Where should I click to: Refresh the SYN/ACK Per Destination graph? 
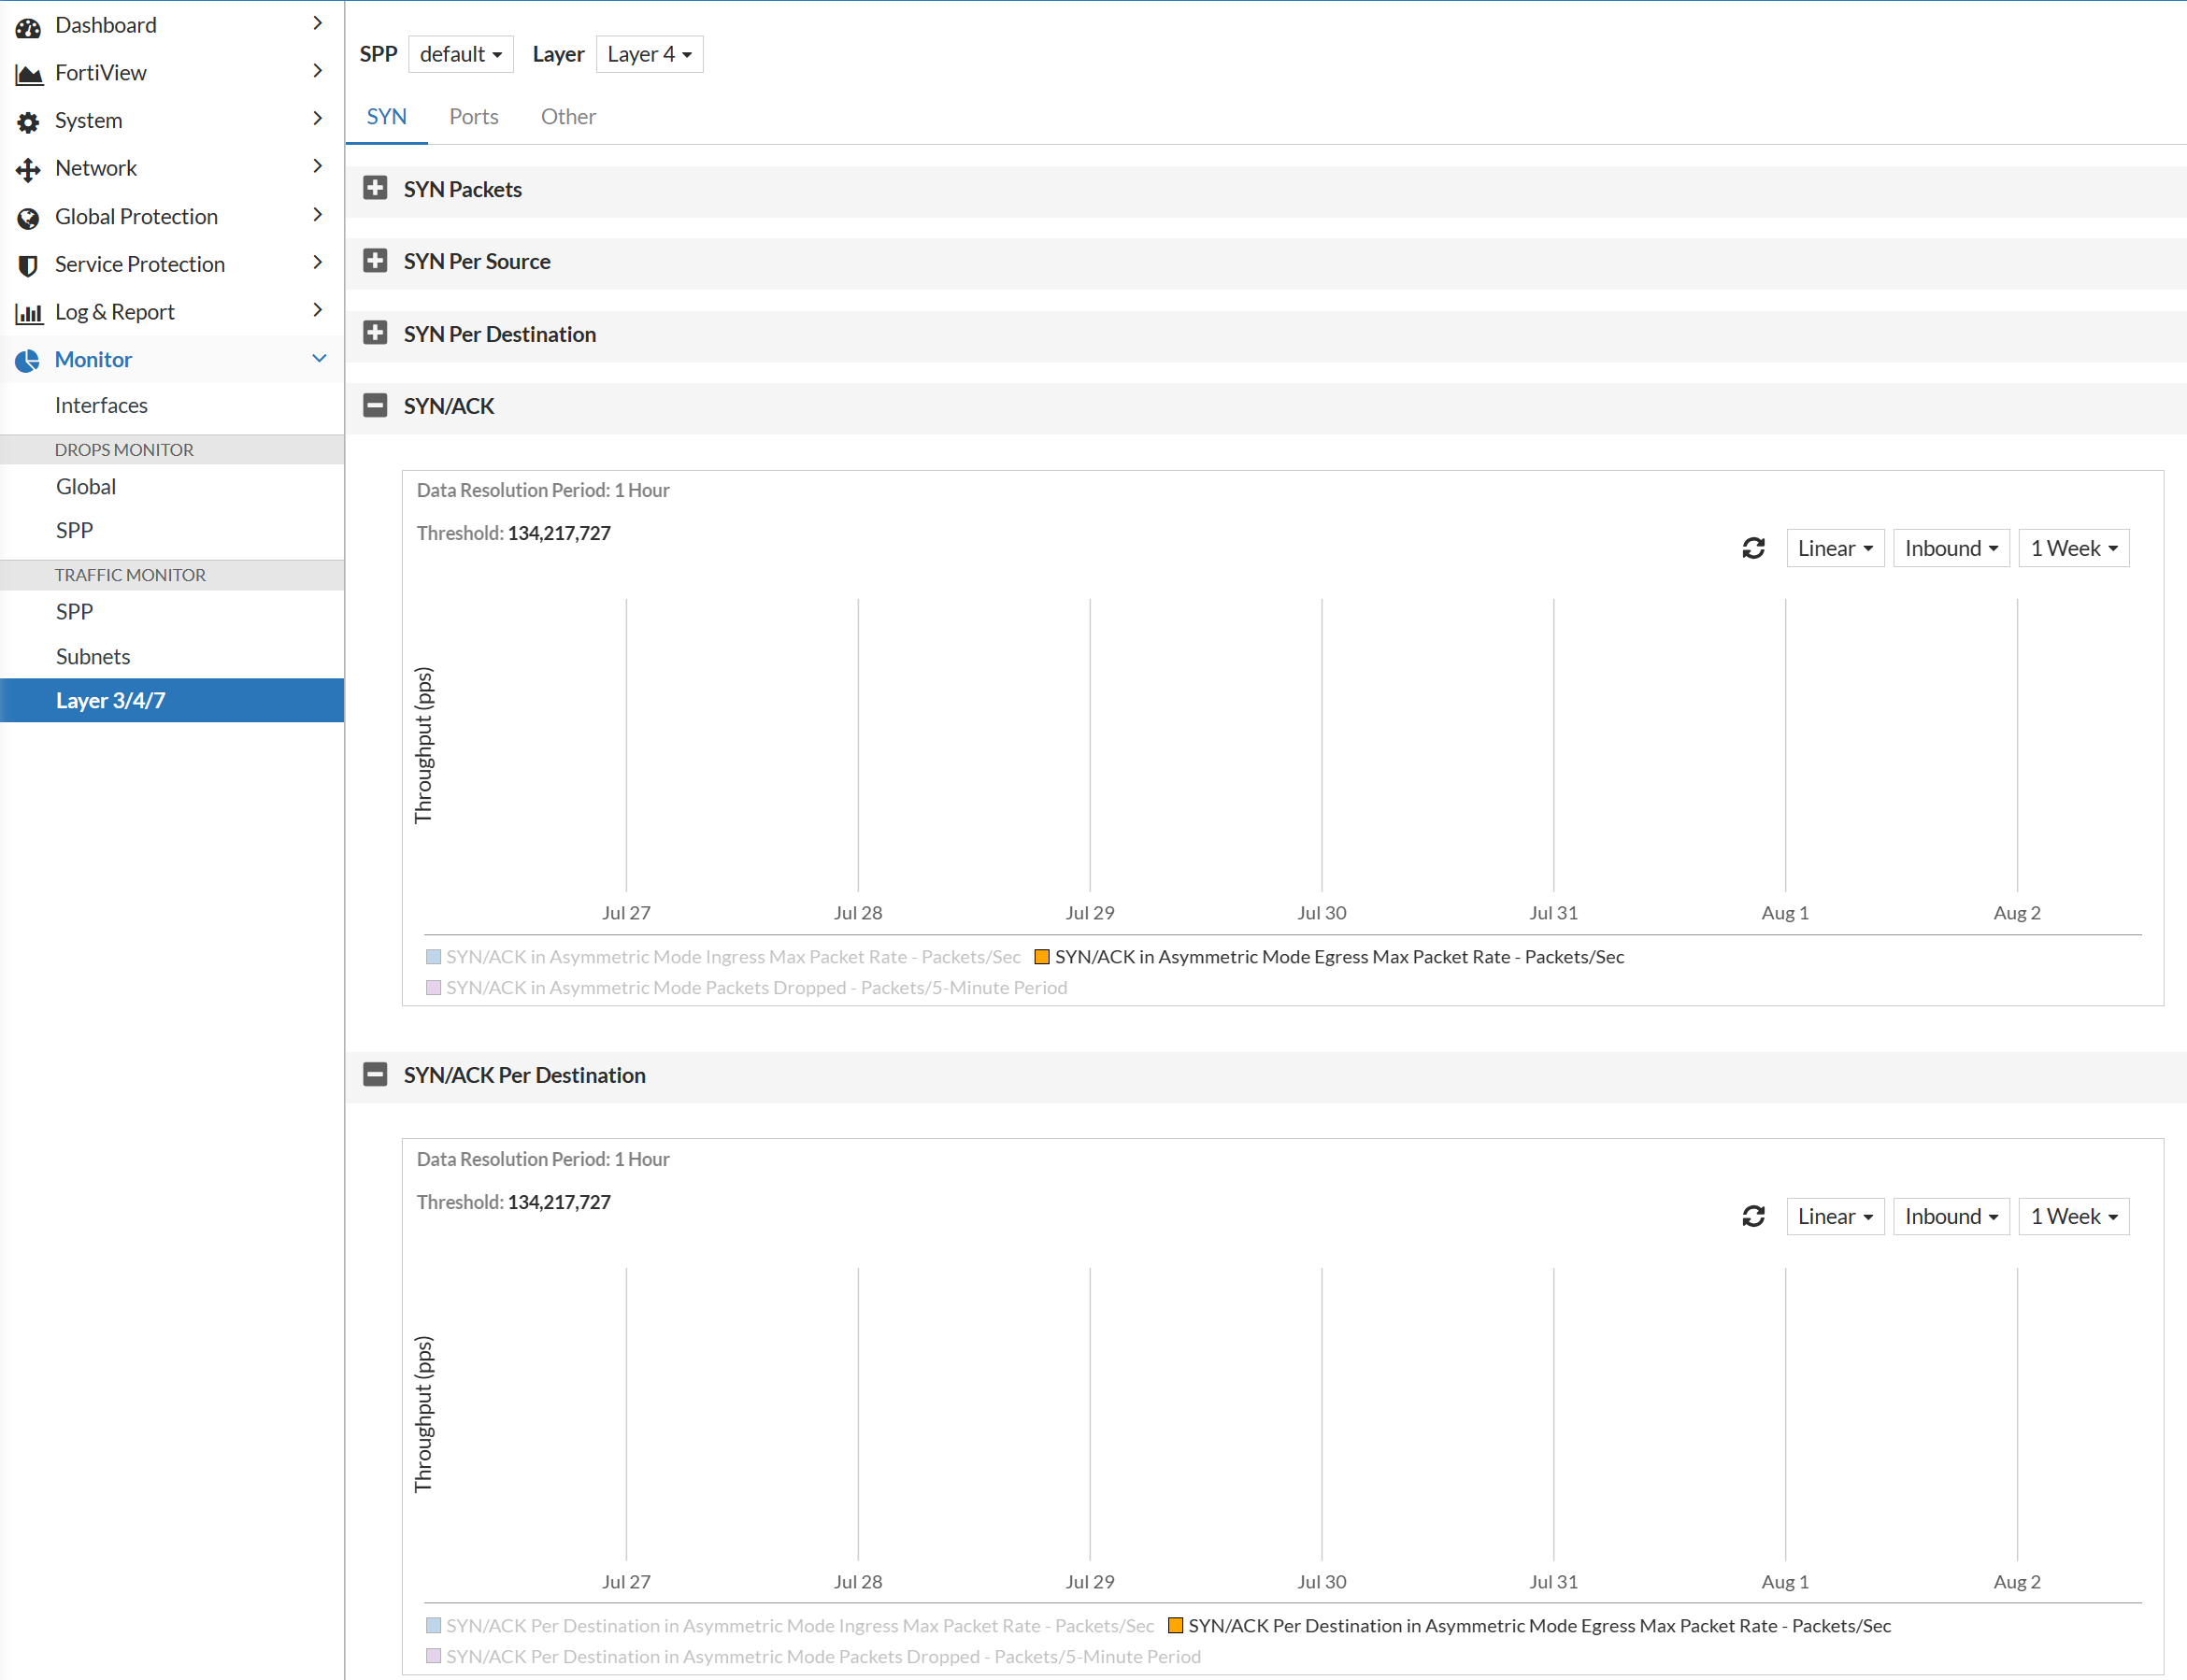tap(1753, 1216)
